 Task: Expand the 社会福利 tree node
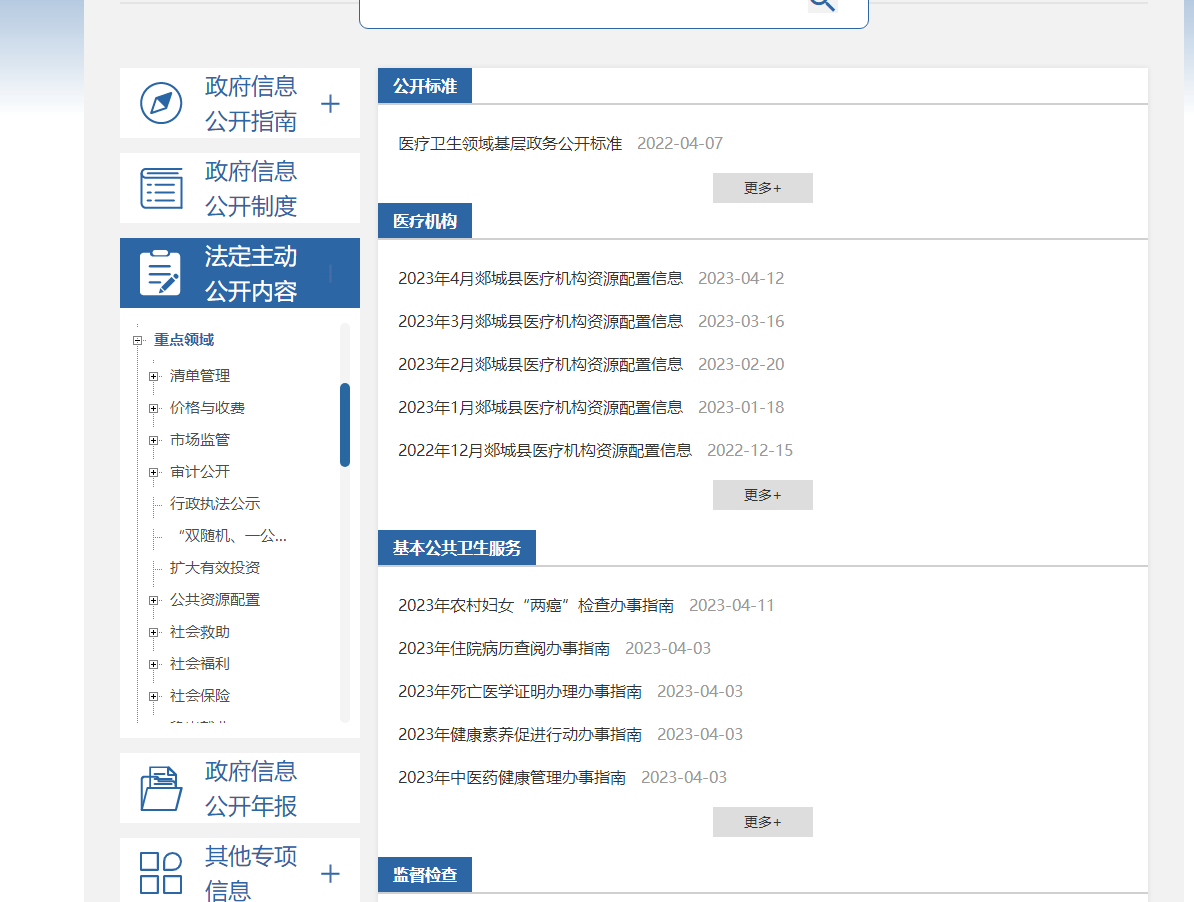[154, 664]
